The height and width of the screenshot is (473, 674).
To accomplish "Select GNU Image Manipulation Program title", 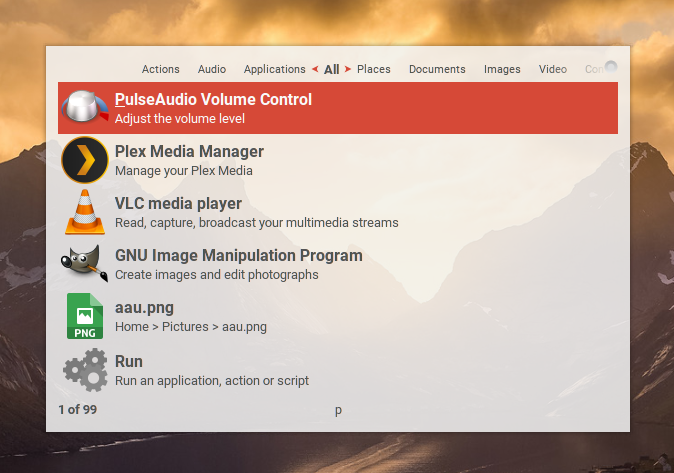I will pyautogui.click(x=239, y=255).
